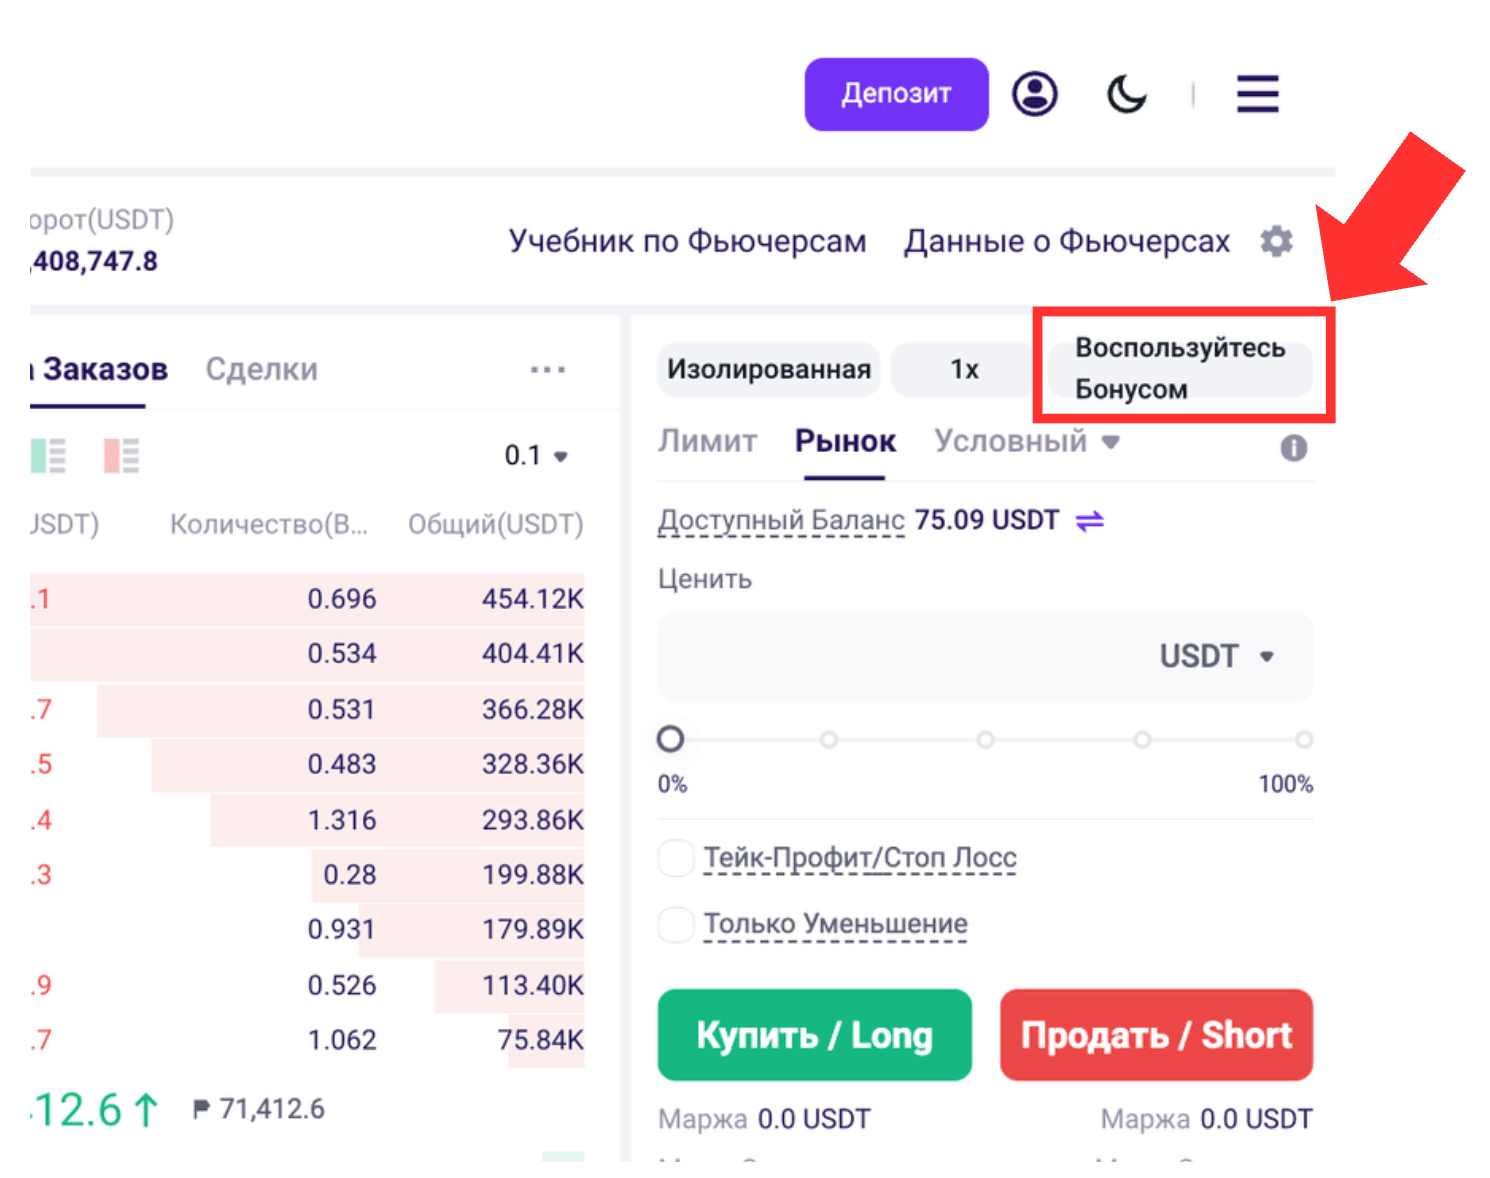Expand the 0.1 price grouping dropdown
Image resolution: width=1490 pixels, height=1178 pixels.
(x=536, y=456)
